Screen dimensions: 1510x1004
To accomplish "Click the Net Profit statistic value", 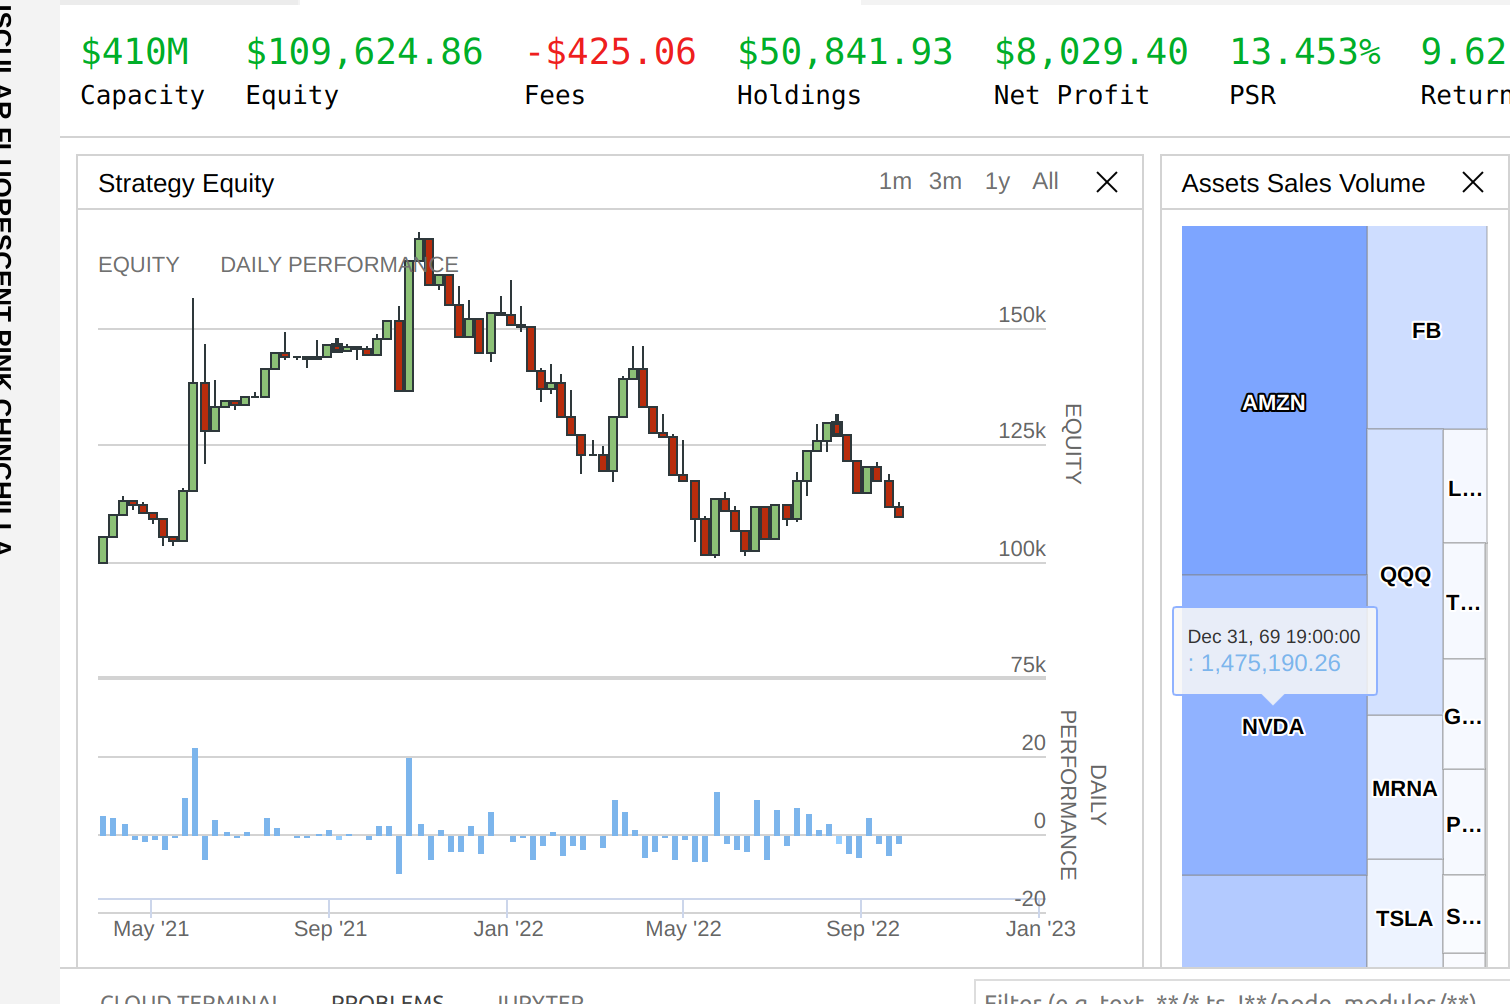I will [x=1092, y=51].
